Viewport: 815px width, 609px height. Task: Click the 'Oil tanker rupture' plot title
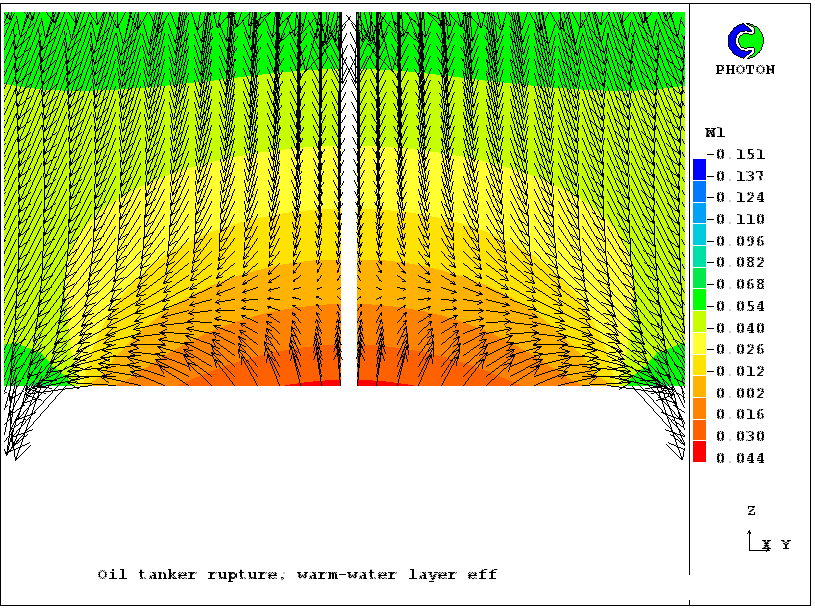pos(297,575)
